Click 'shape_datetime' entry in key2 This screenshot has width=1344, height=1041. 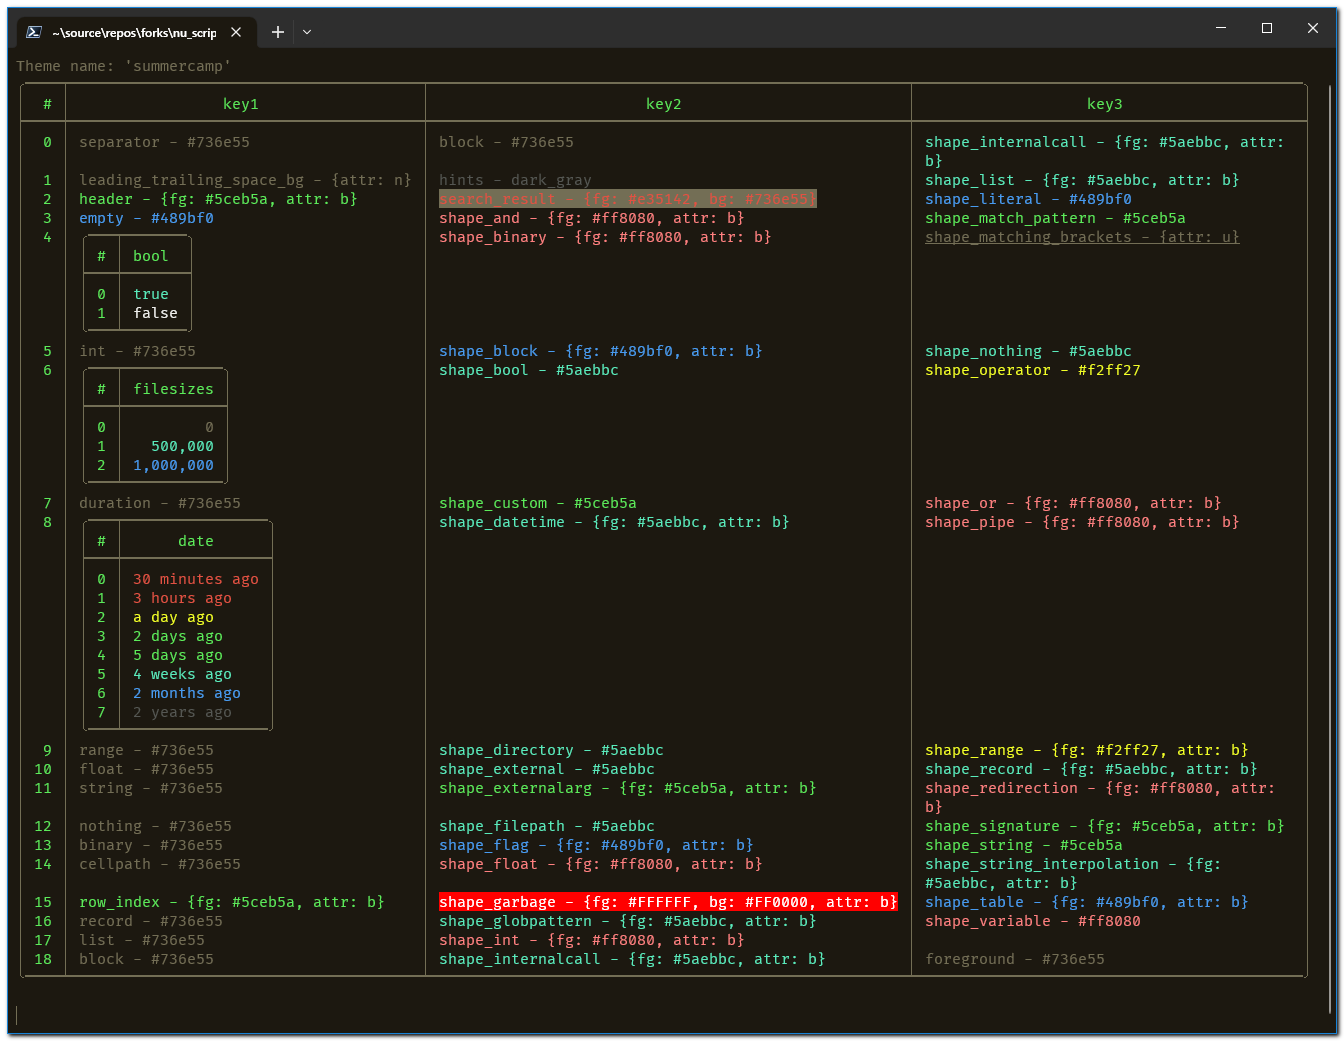point(614,522)
